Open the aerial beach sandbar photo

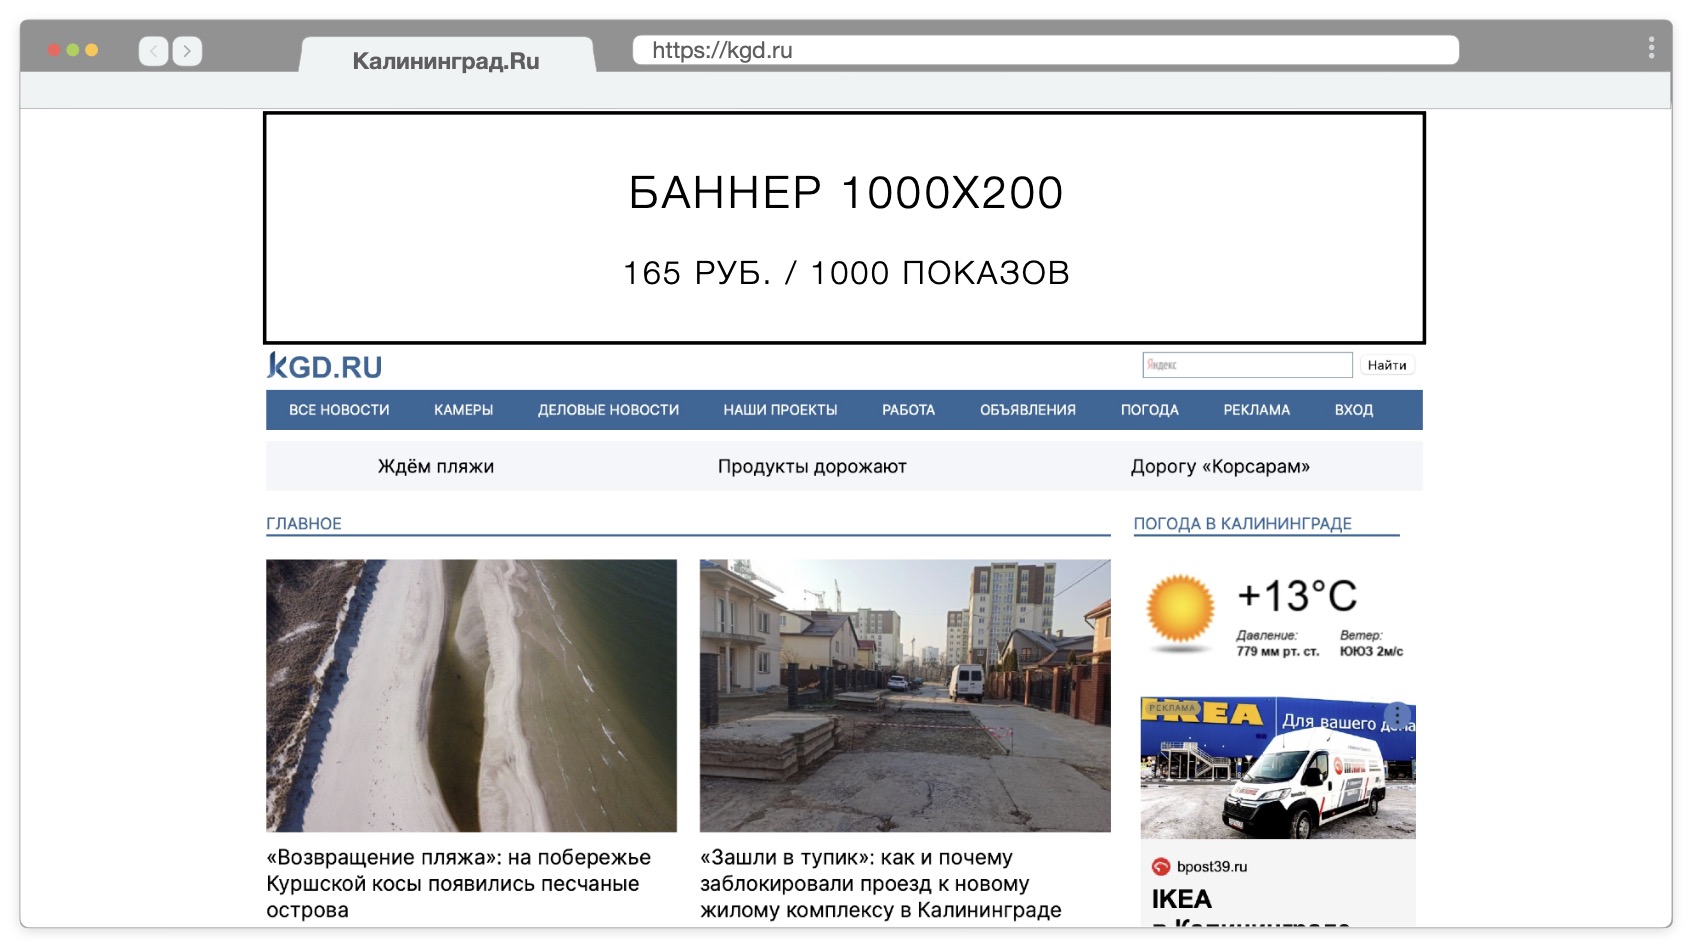tap(471, 695)
